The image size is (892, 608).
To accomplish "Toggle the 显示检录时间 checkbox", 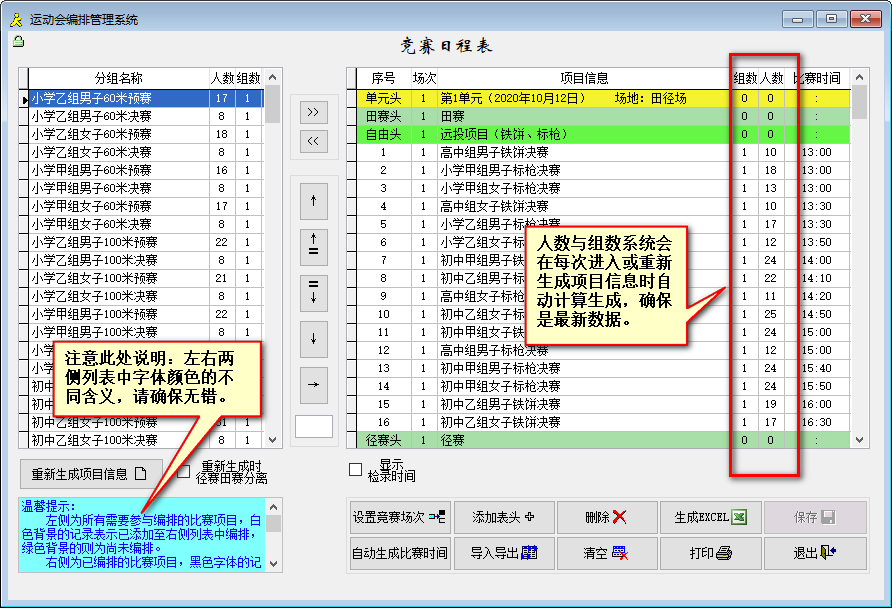I will [355, 470].
